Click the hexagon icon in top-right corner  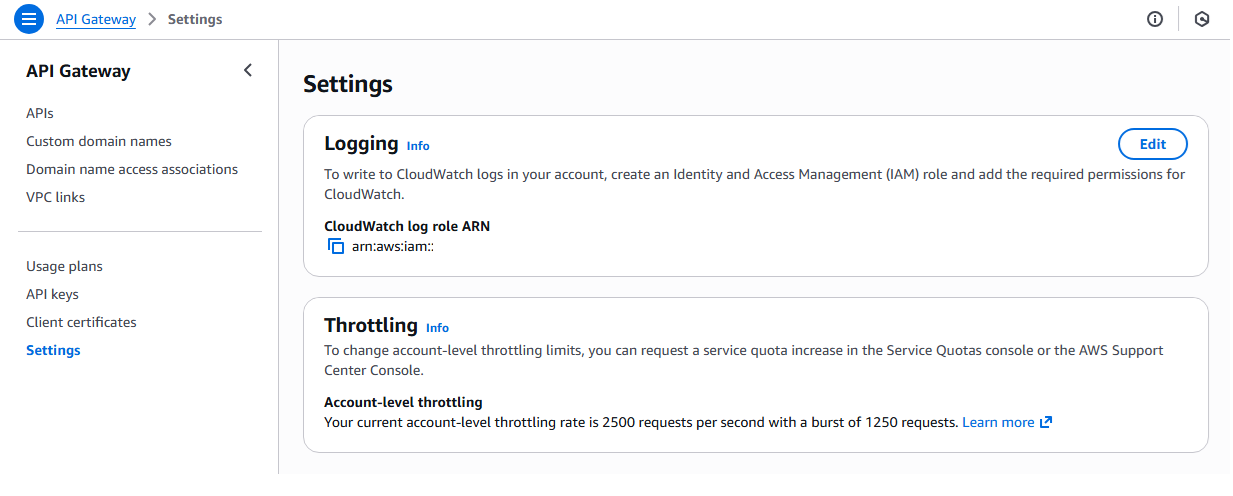1202,19
